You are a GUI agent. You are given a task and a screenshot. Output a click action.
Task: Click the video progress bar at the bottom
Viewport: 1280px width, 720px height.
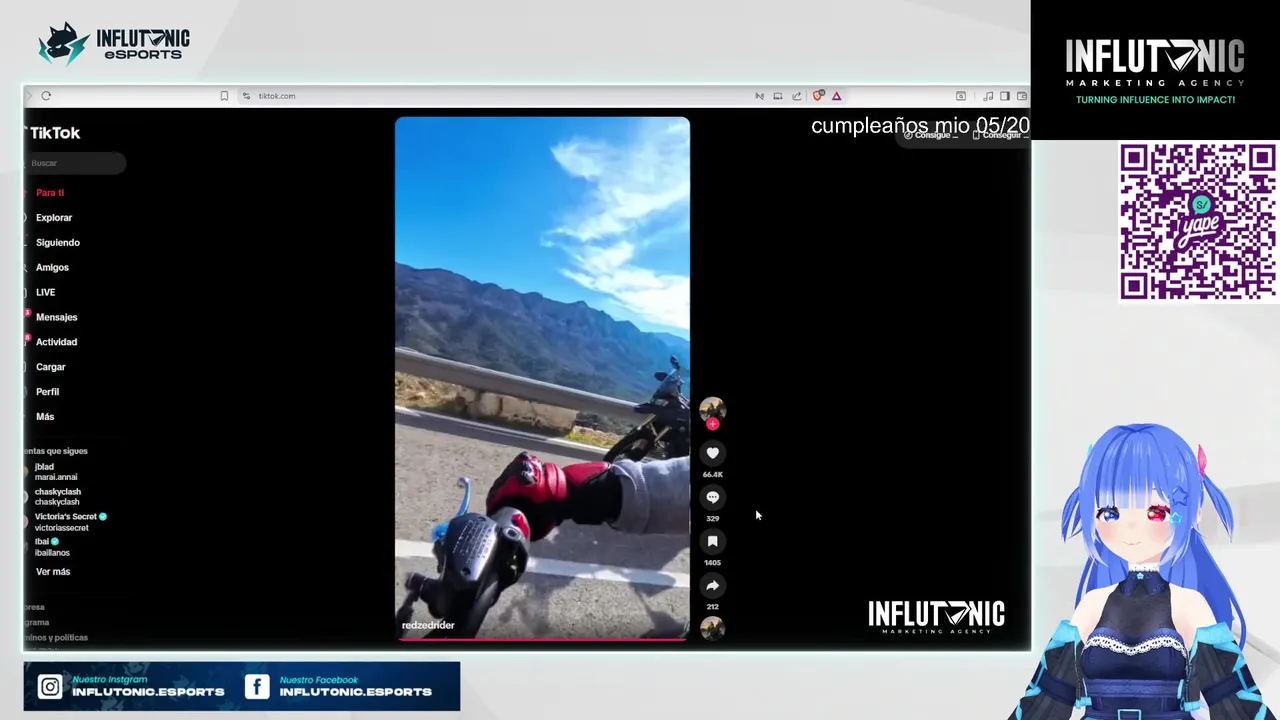[x=542, y=638]
